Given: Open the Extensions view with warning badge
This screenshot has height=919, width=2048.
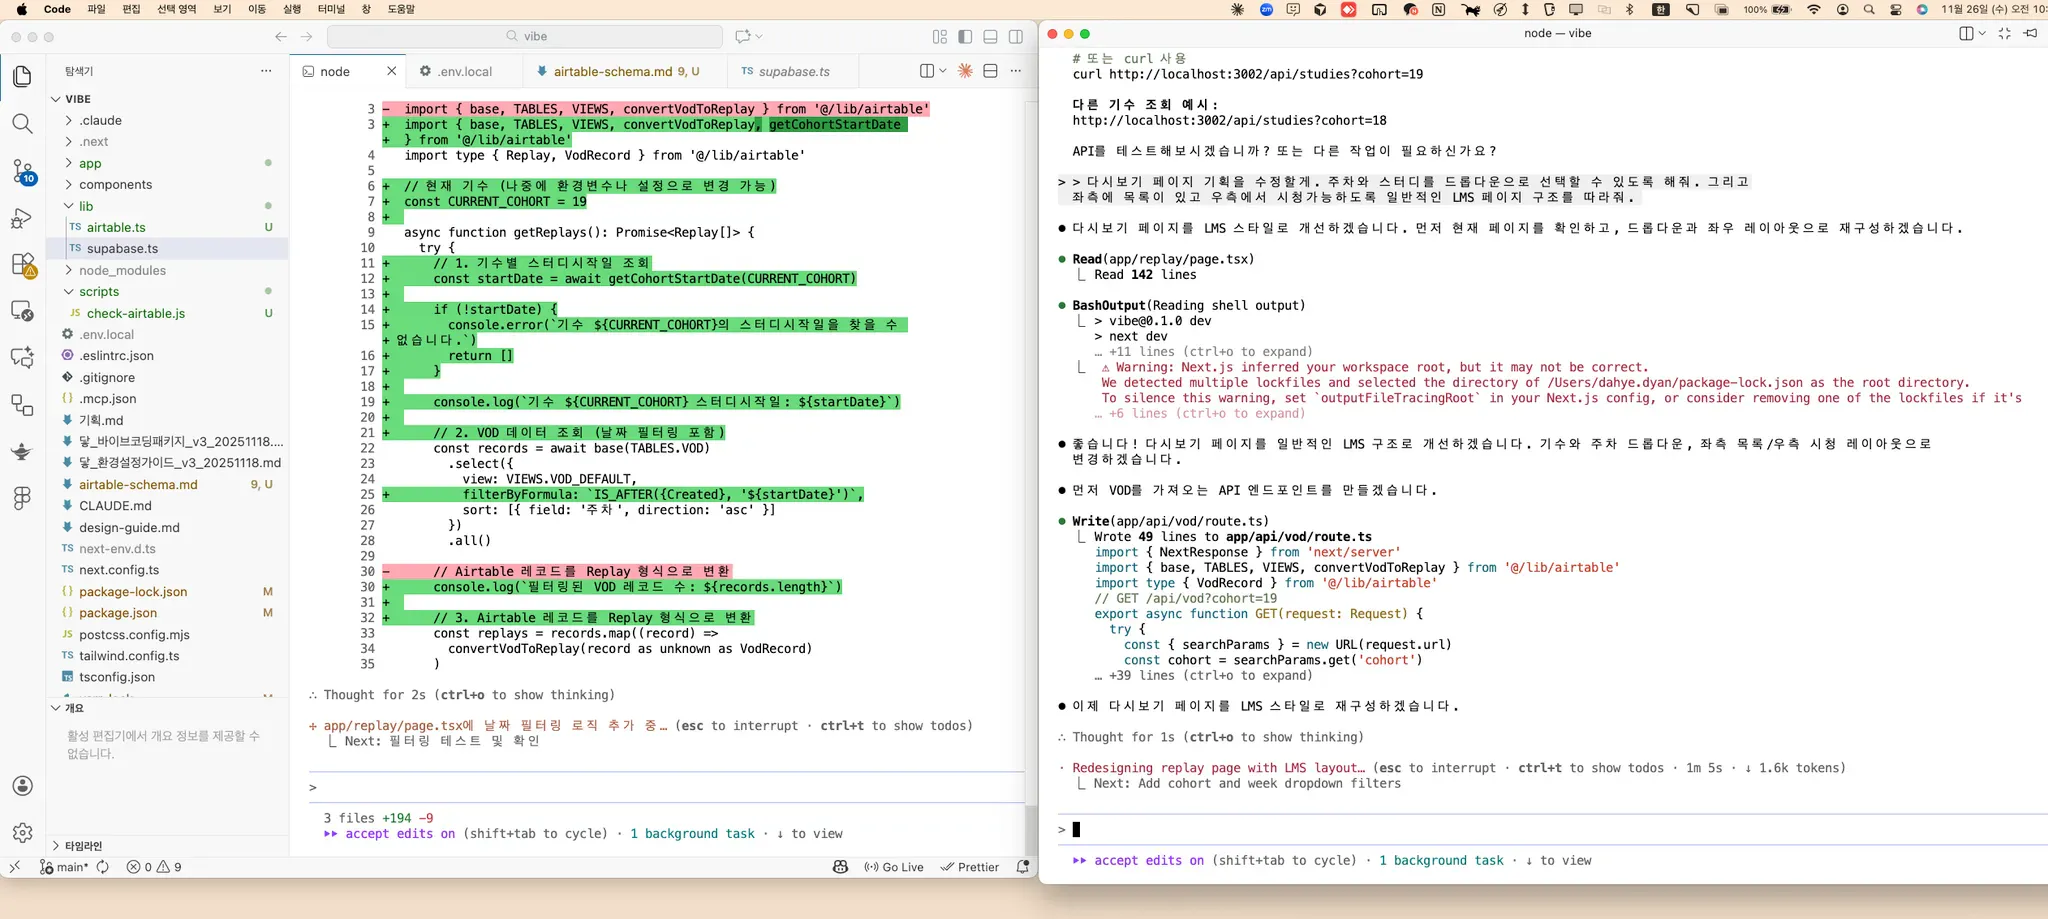Looking at the screenshot, I should coord(23,265).
